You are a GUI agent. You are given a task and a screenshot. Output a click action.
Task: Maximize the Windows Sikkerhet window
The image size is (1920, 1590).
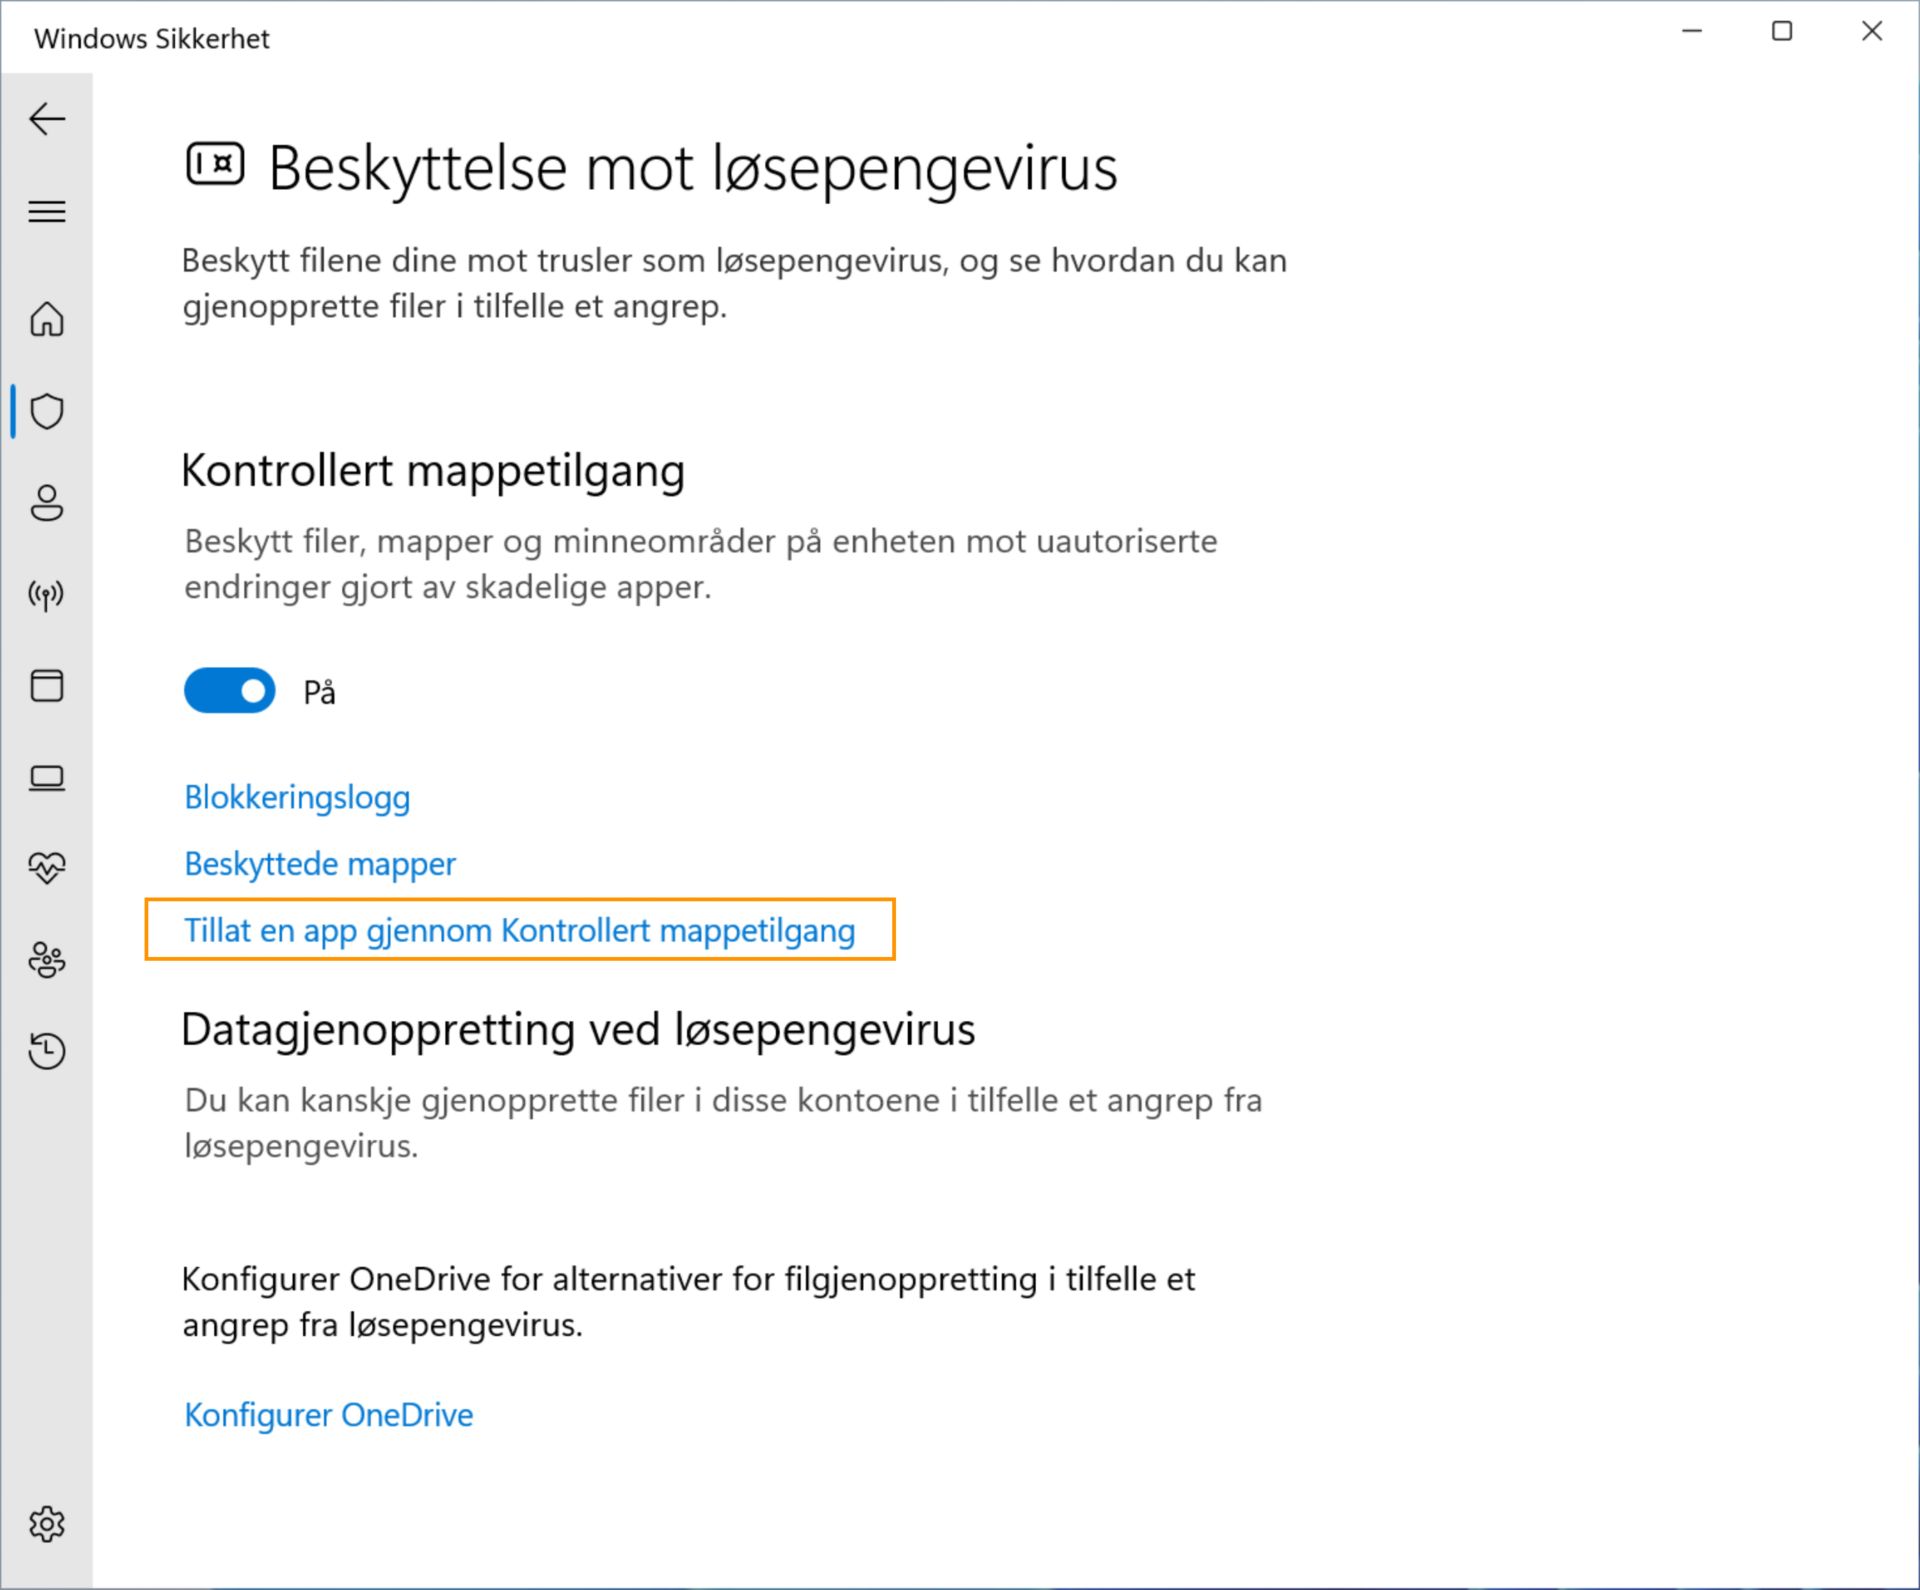pyautogui.click(x=1782, y=32)
